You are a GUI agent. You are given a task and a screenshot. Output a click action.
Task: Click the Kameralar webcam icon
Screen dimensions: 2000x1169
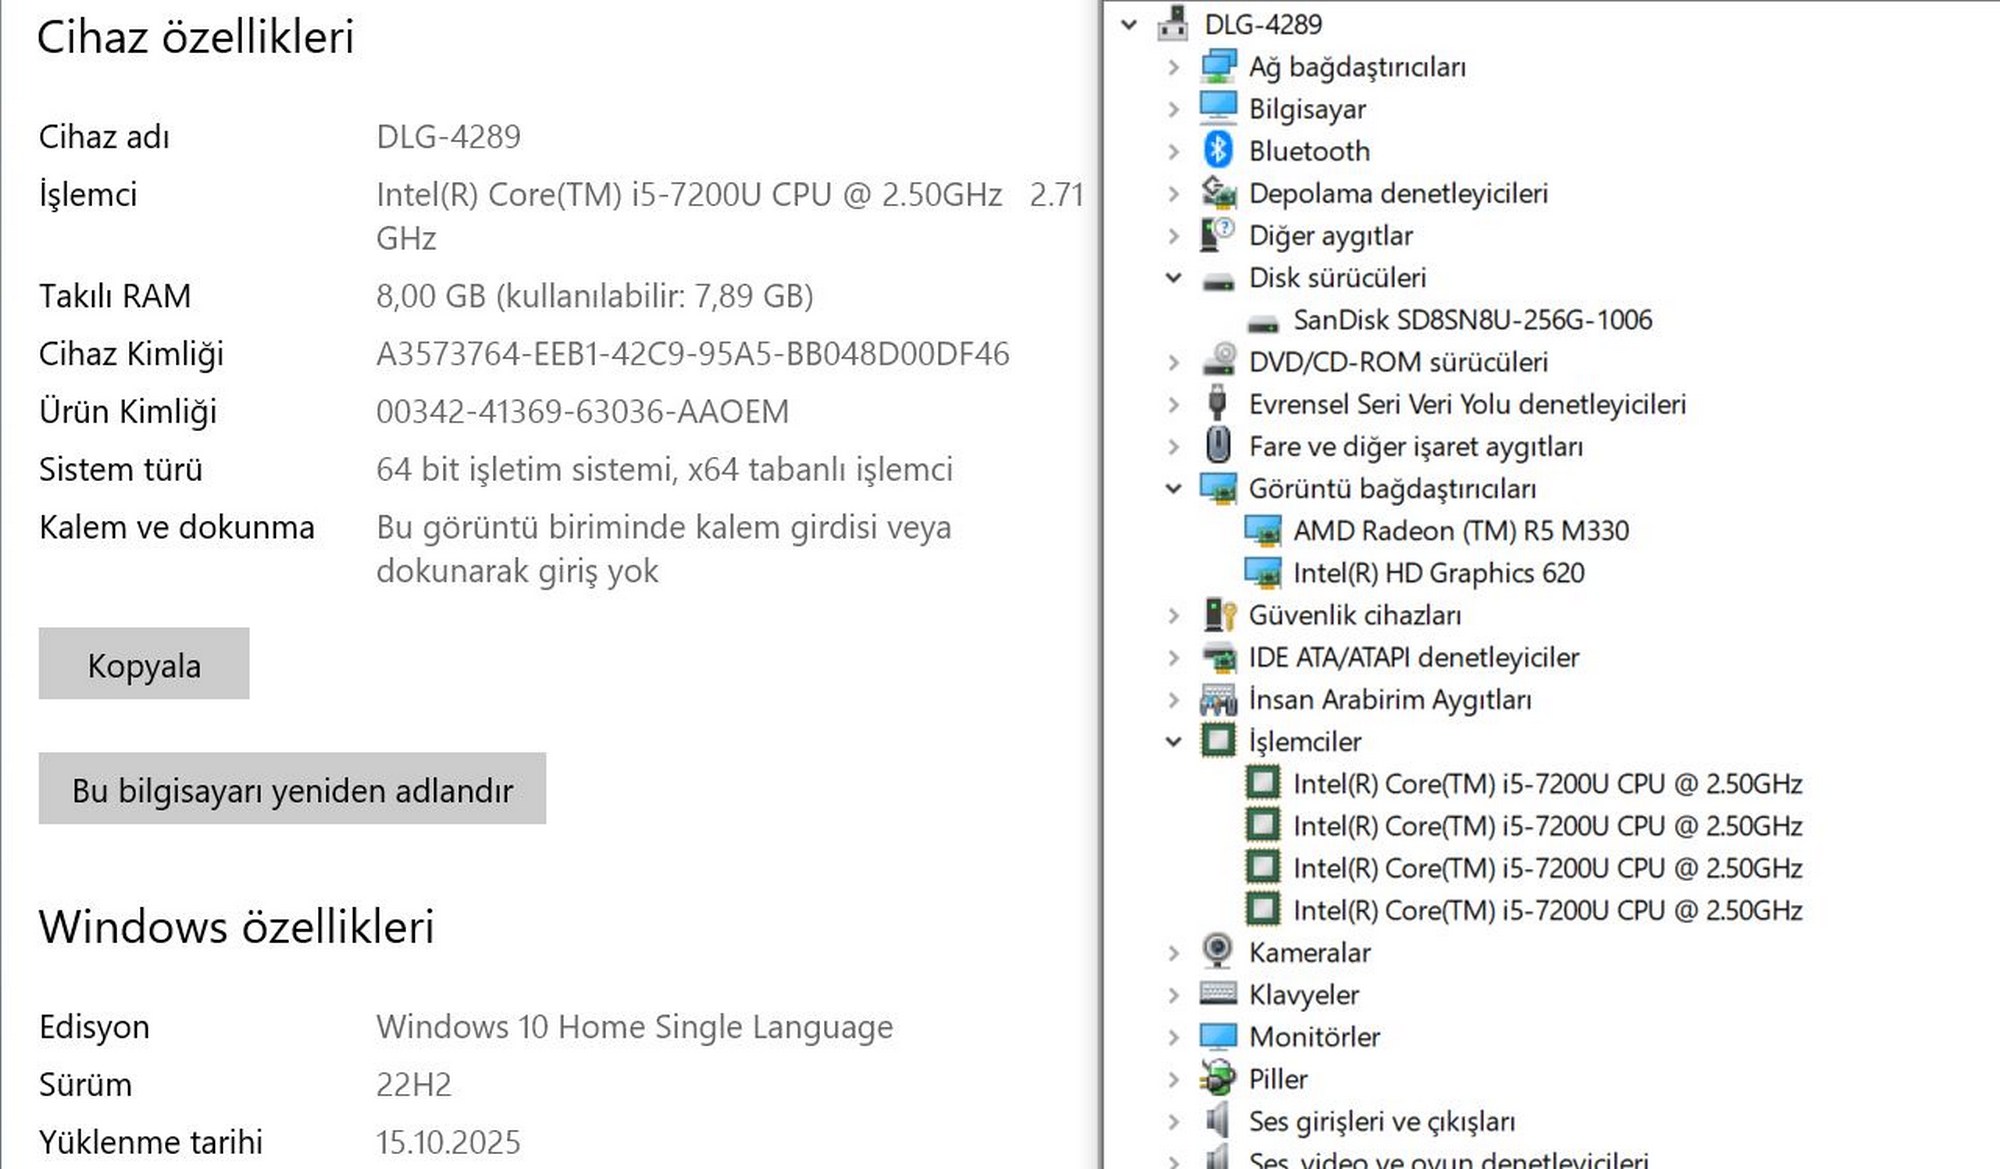pyautogui.click(x=1217, y=951)
